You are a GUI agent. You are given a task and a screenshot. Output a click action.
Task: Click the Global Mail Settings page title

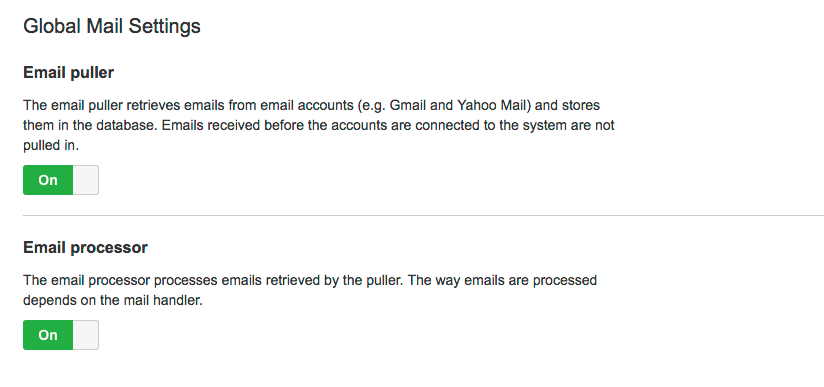112,26
